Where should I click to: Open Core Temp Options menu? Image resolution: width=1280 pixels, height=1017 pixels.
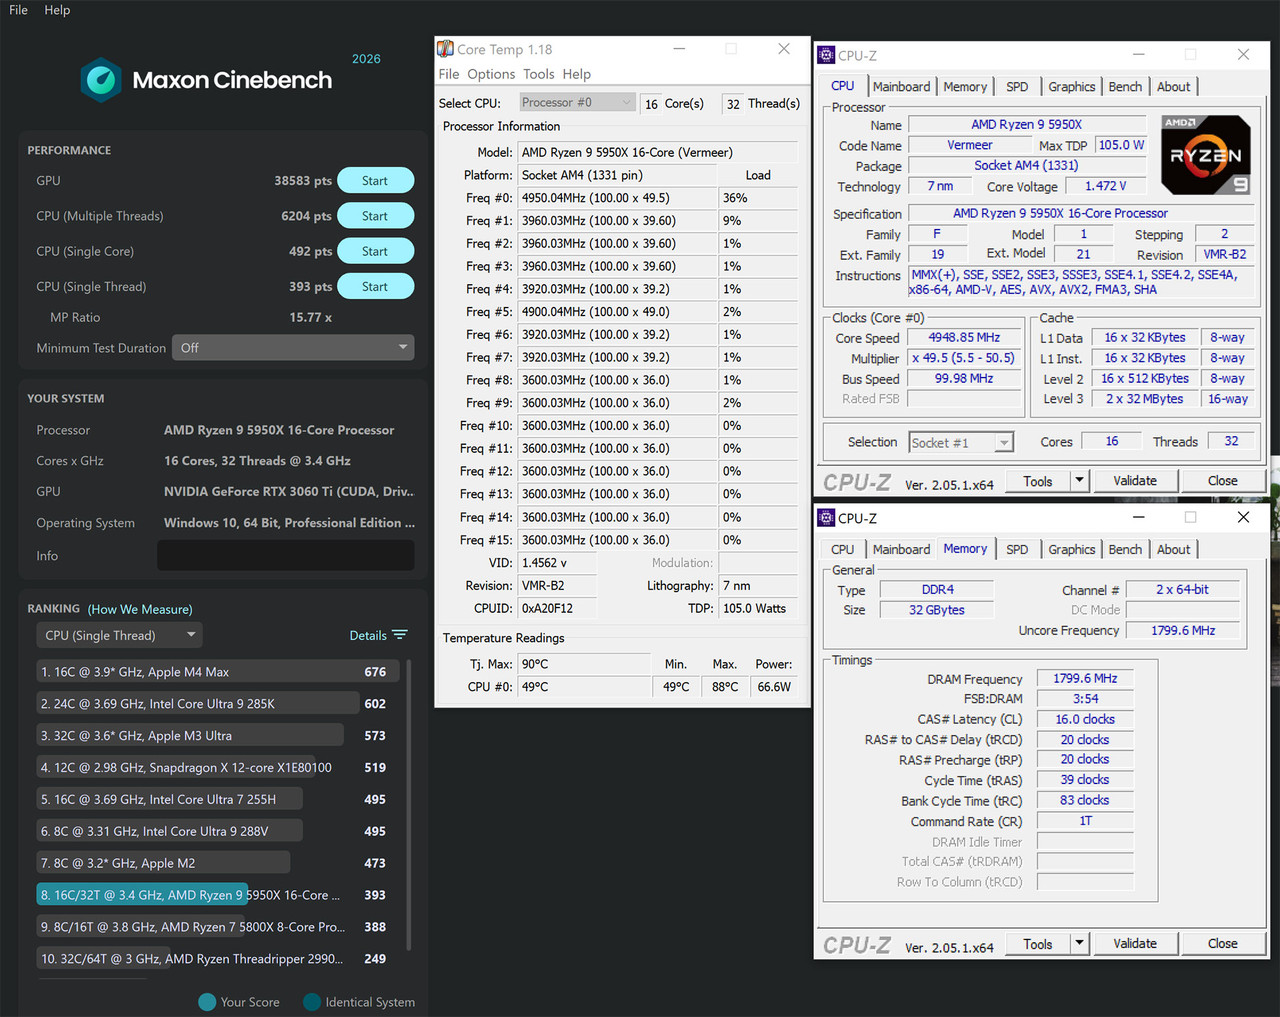tap(491, 74)
